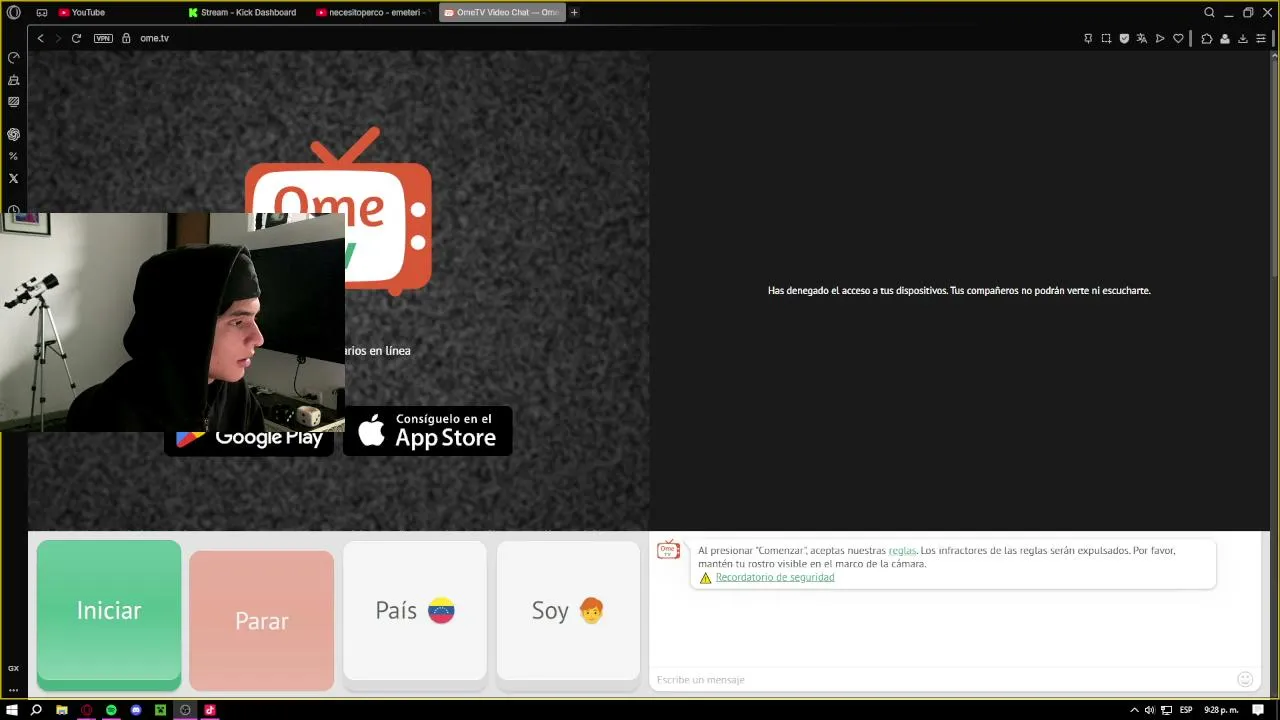Open the X (Twitter) sidebar icon
Viewport: 1280px width, 720px height.
pyautogui.click(x=13, y=178)
